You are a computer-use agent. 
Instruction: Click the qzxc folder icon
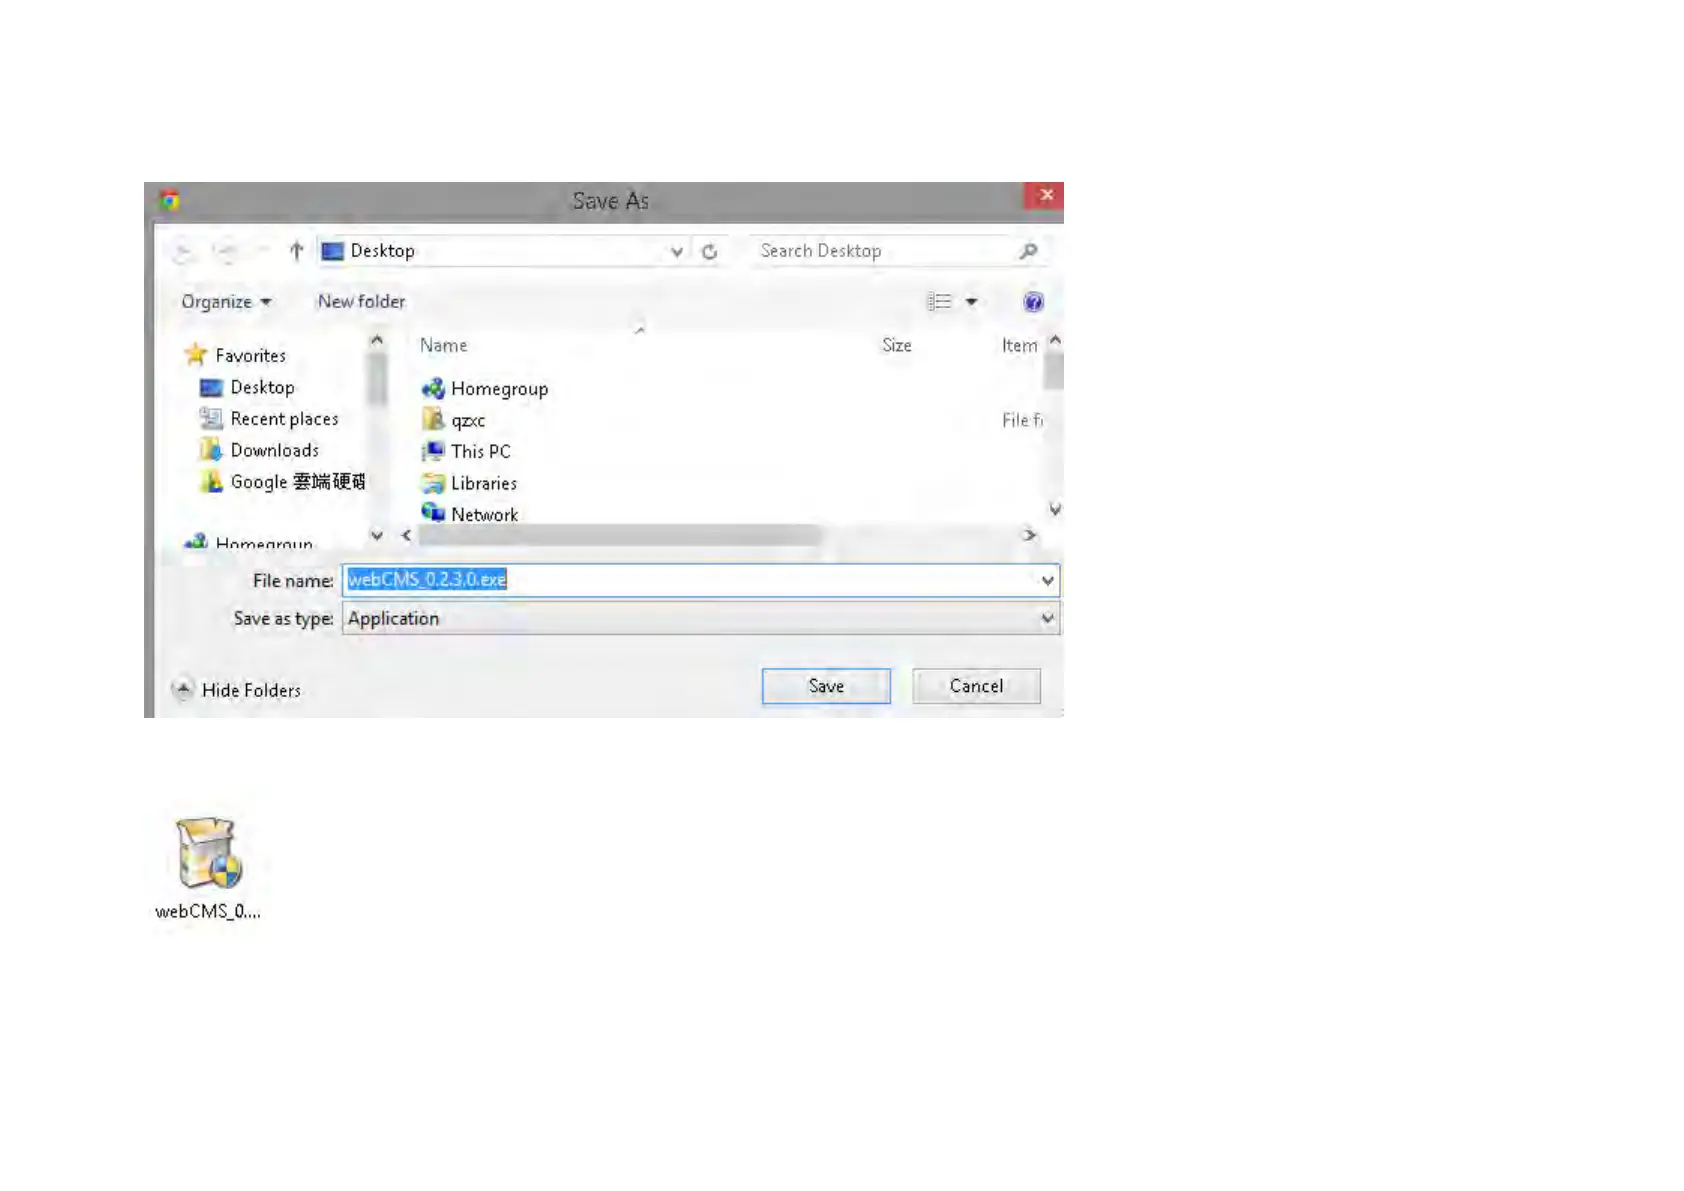[433, 420]
